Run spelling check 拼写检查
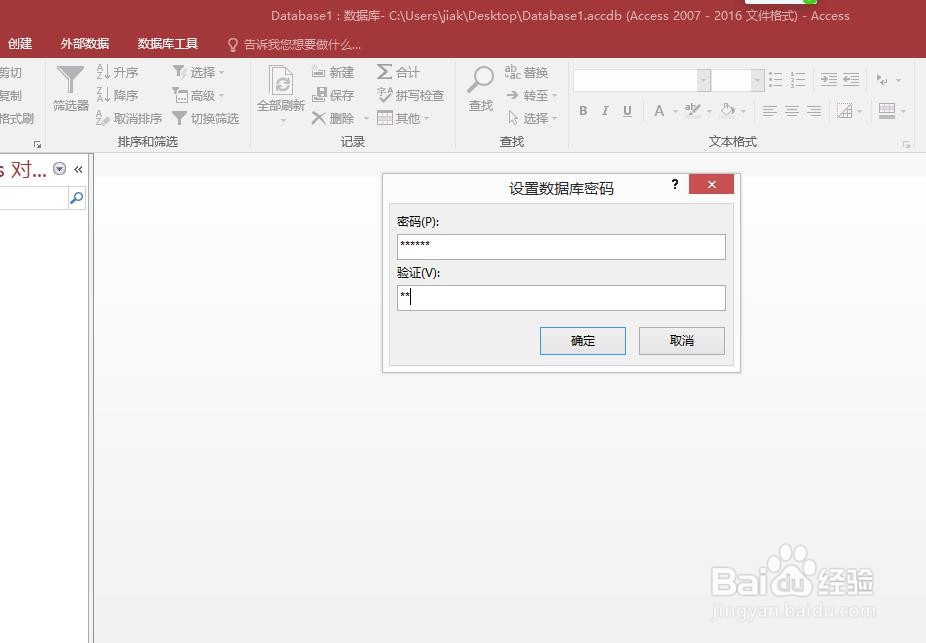The width and height of the screenshot is (926, 643). click(x=410, y=95)
